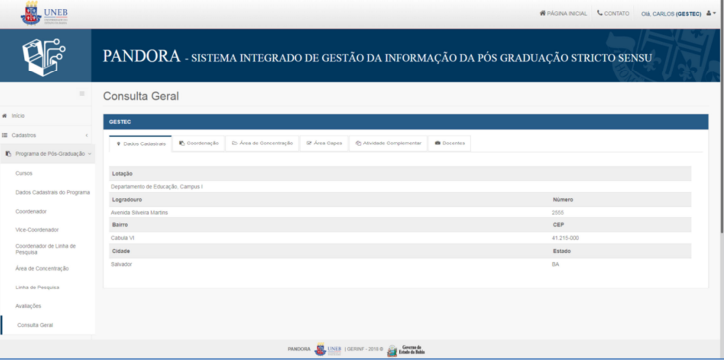Switch to the Dados Cadastrais tab
The width and height of the screenshot is (724, 360).
(x=140, y=144)
